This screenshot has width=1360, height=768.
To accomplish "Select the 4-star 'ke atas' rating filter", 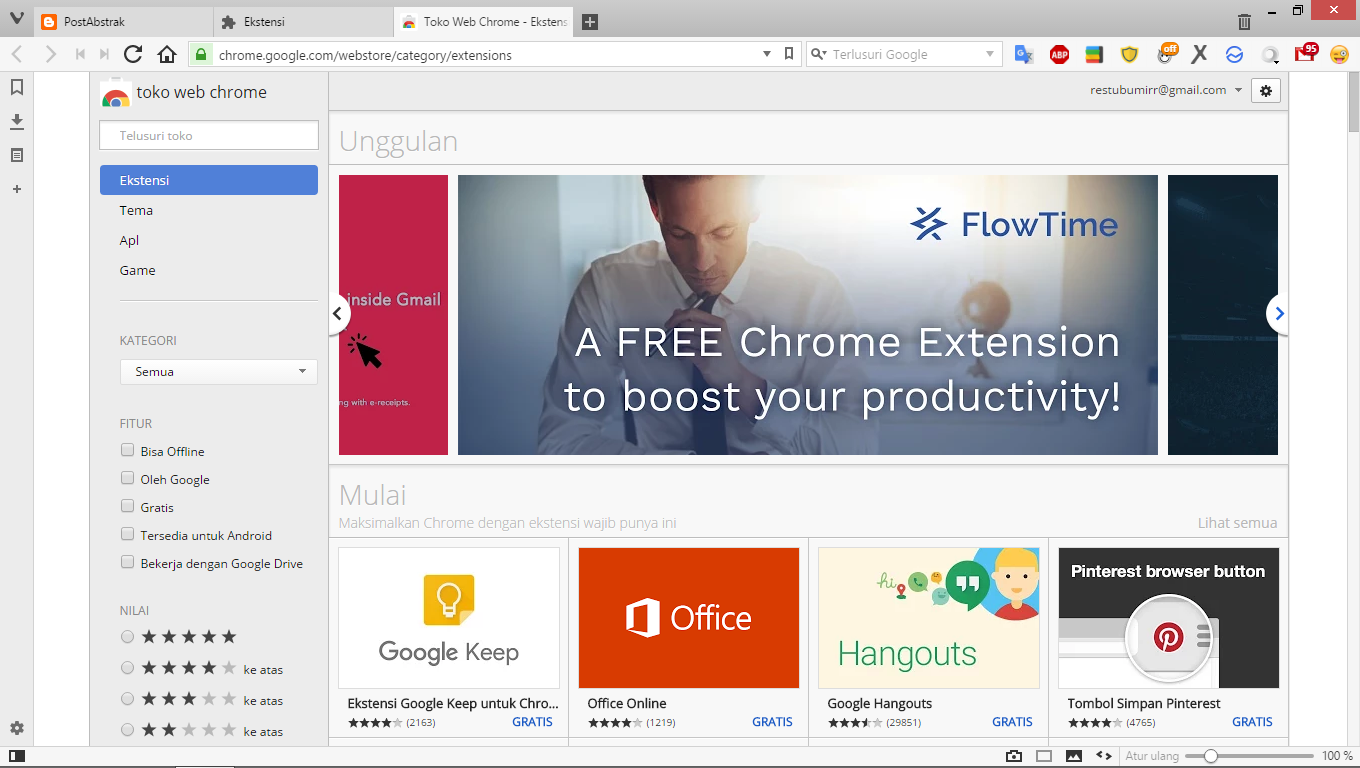I will (127, 667).
